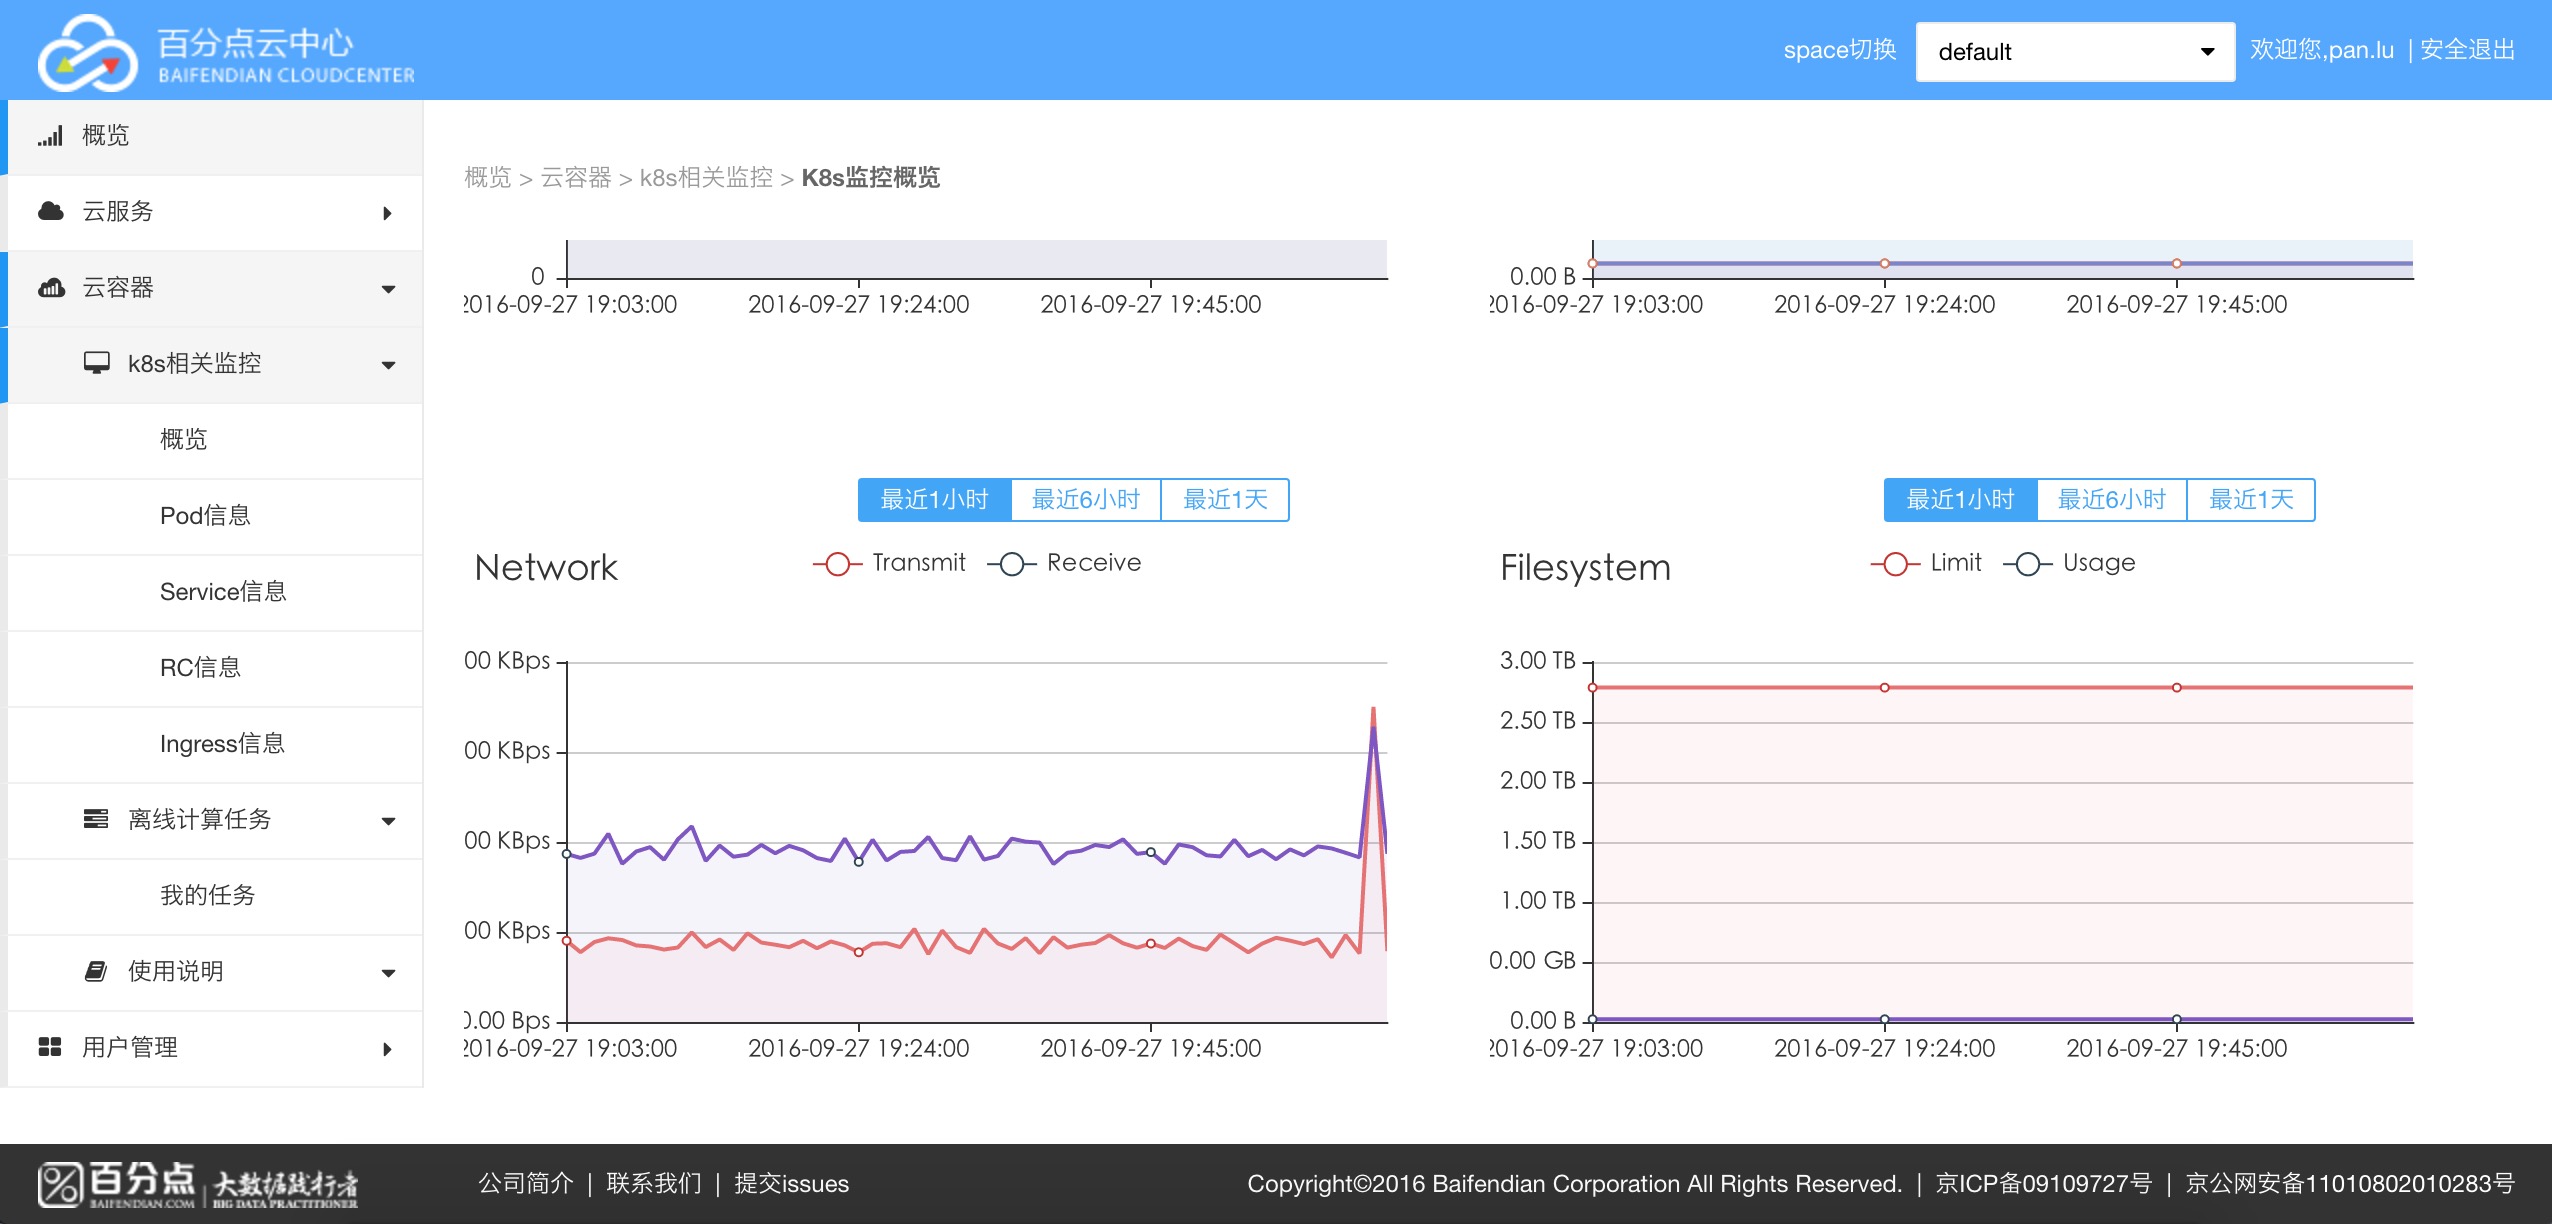Toggle the Transmit series in Network legend
This screenshot has width=2552, height=1224.
coord(890,563)
